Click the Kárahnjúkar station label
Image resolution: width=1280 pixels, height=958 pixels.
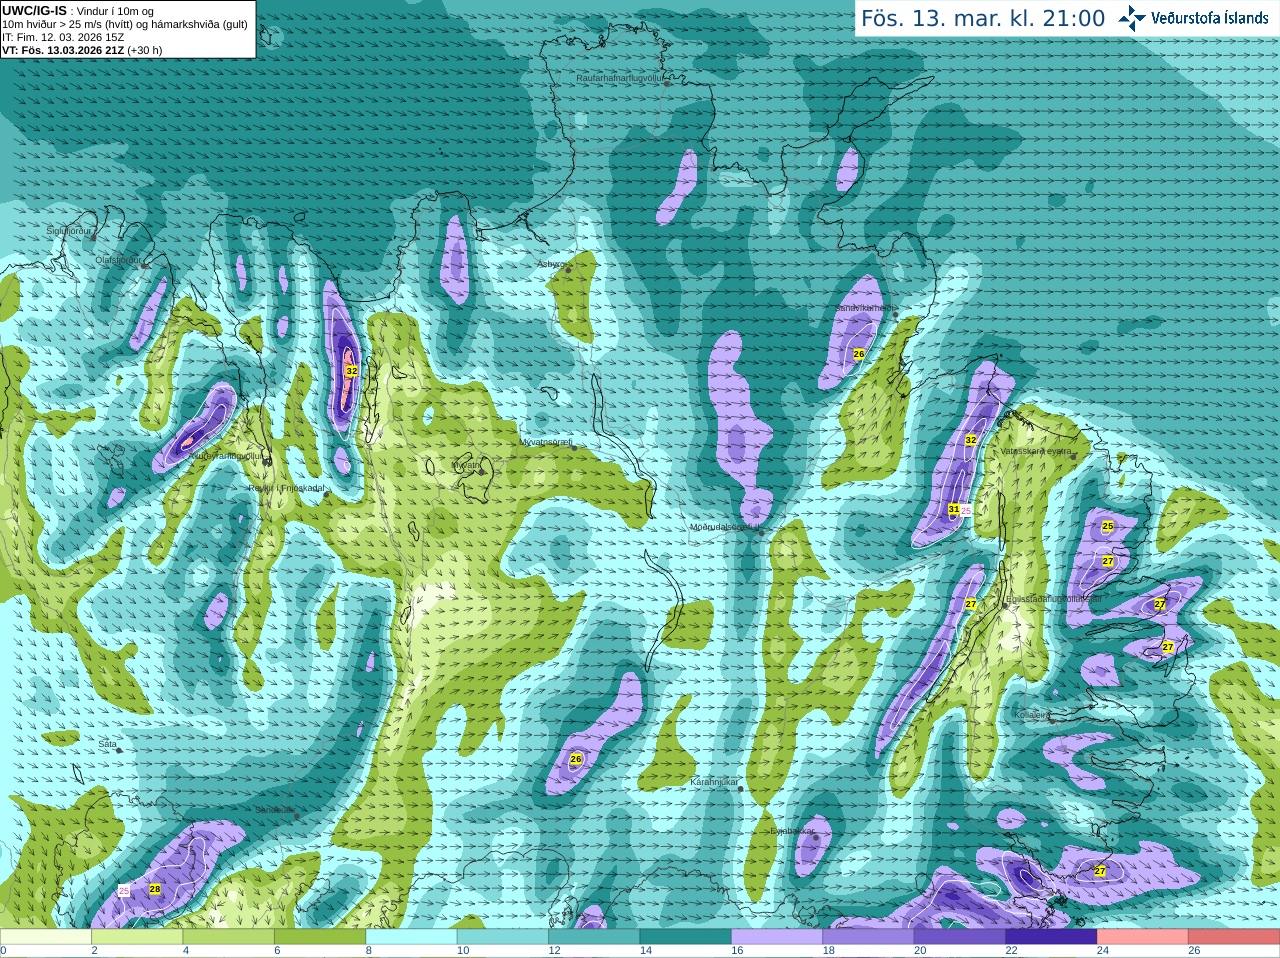pos(714,782)
